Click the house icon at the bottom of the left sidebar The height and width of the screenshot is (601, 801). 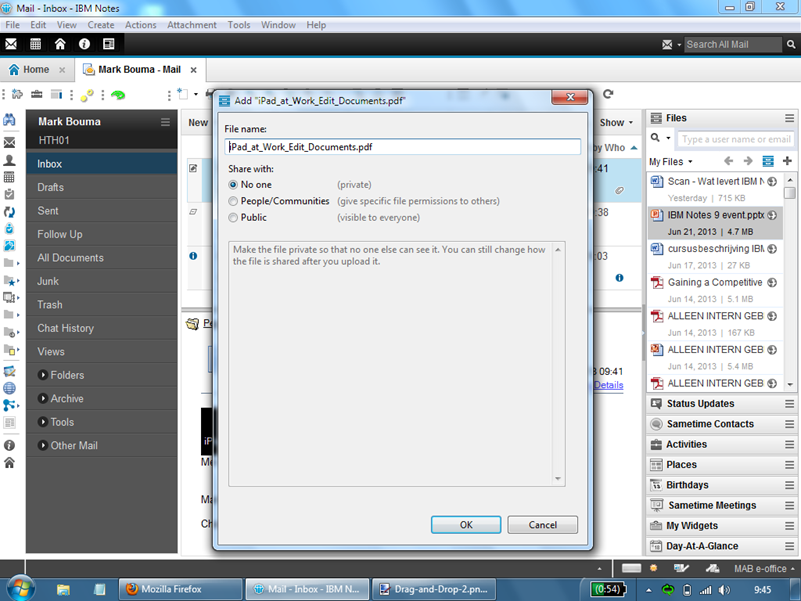click(x=9, y=463)
